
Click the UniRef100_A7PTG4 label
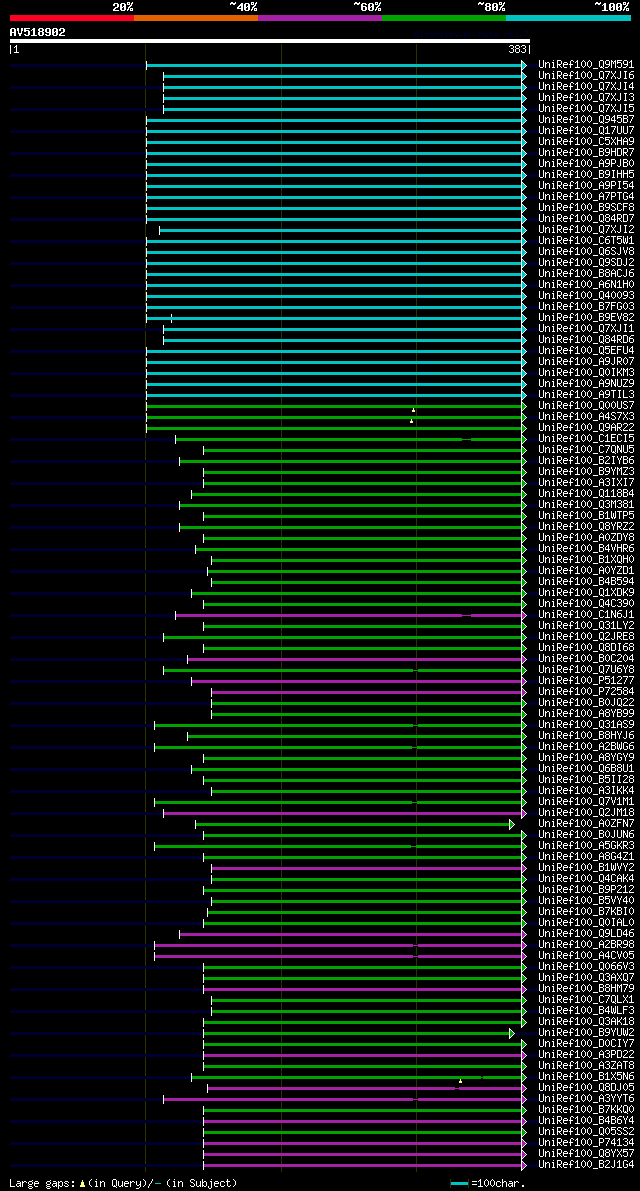[x=585, y=197]
